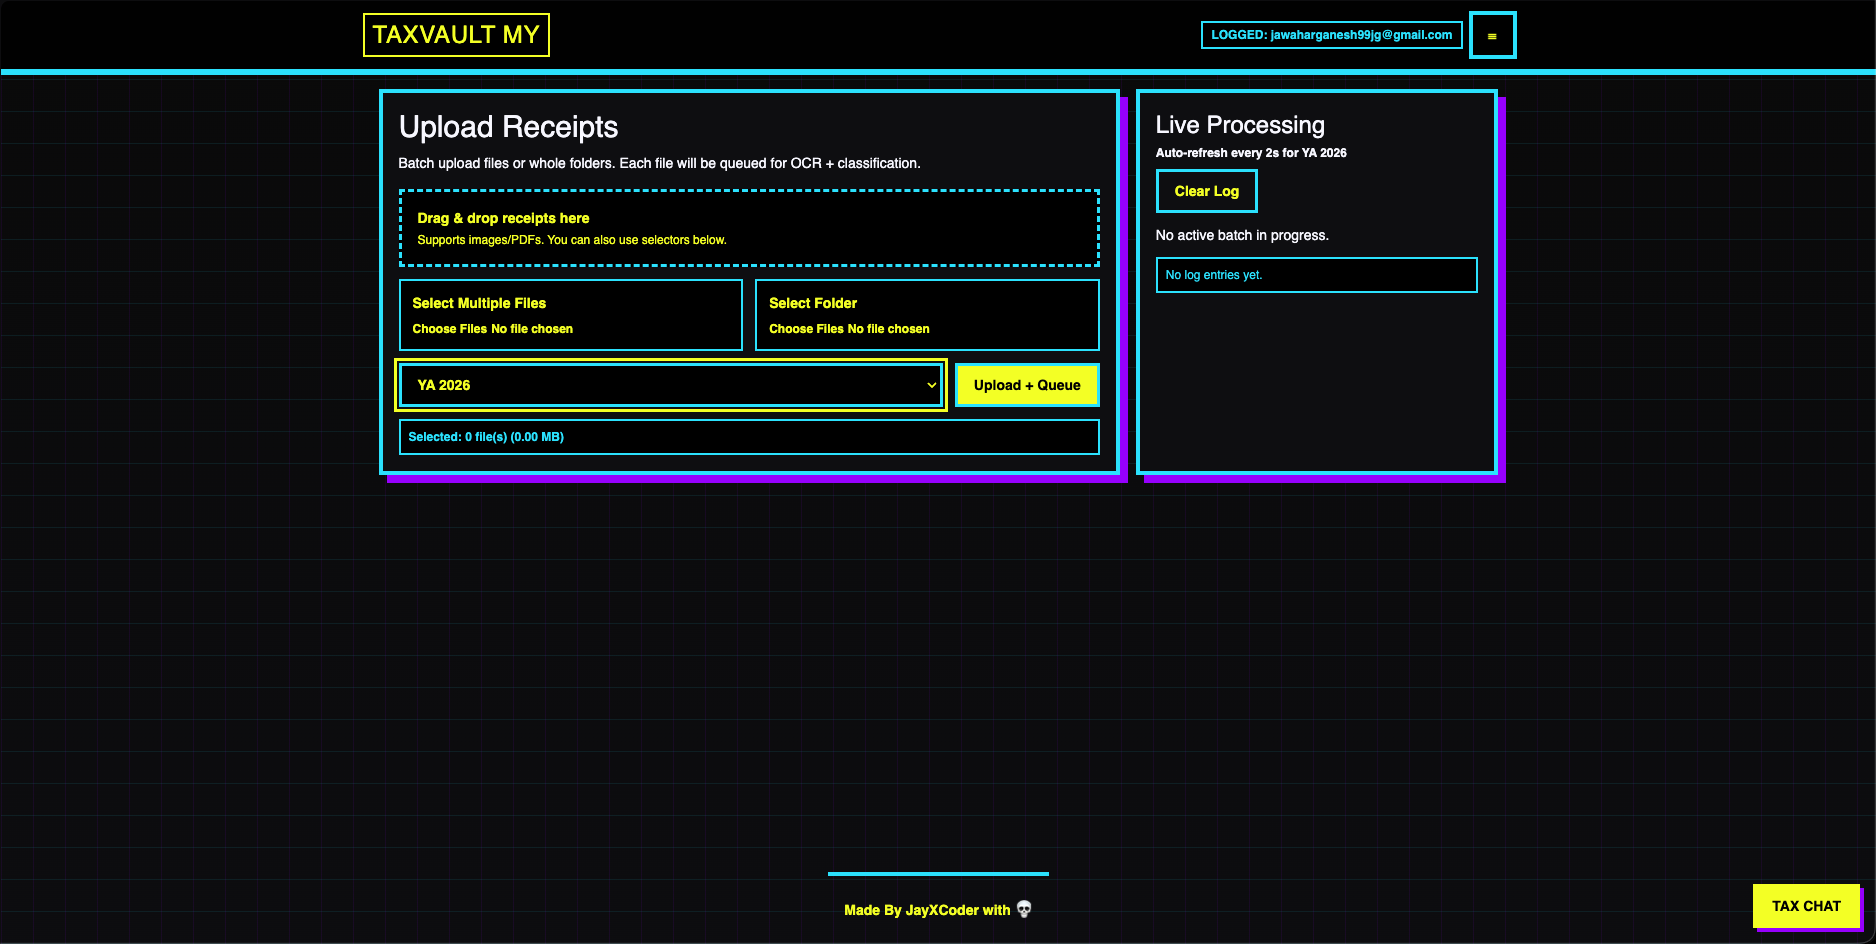The image size is (1876, 944).
Task: Click the 'Selected: 0 file(s)' status text
Action: coord(486,437)
